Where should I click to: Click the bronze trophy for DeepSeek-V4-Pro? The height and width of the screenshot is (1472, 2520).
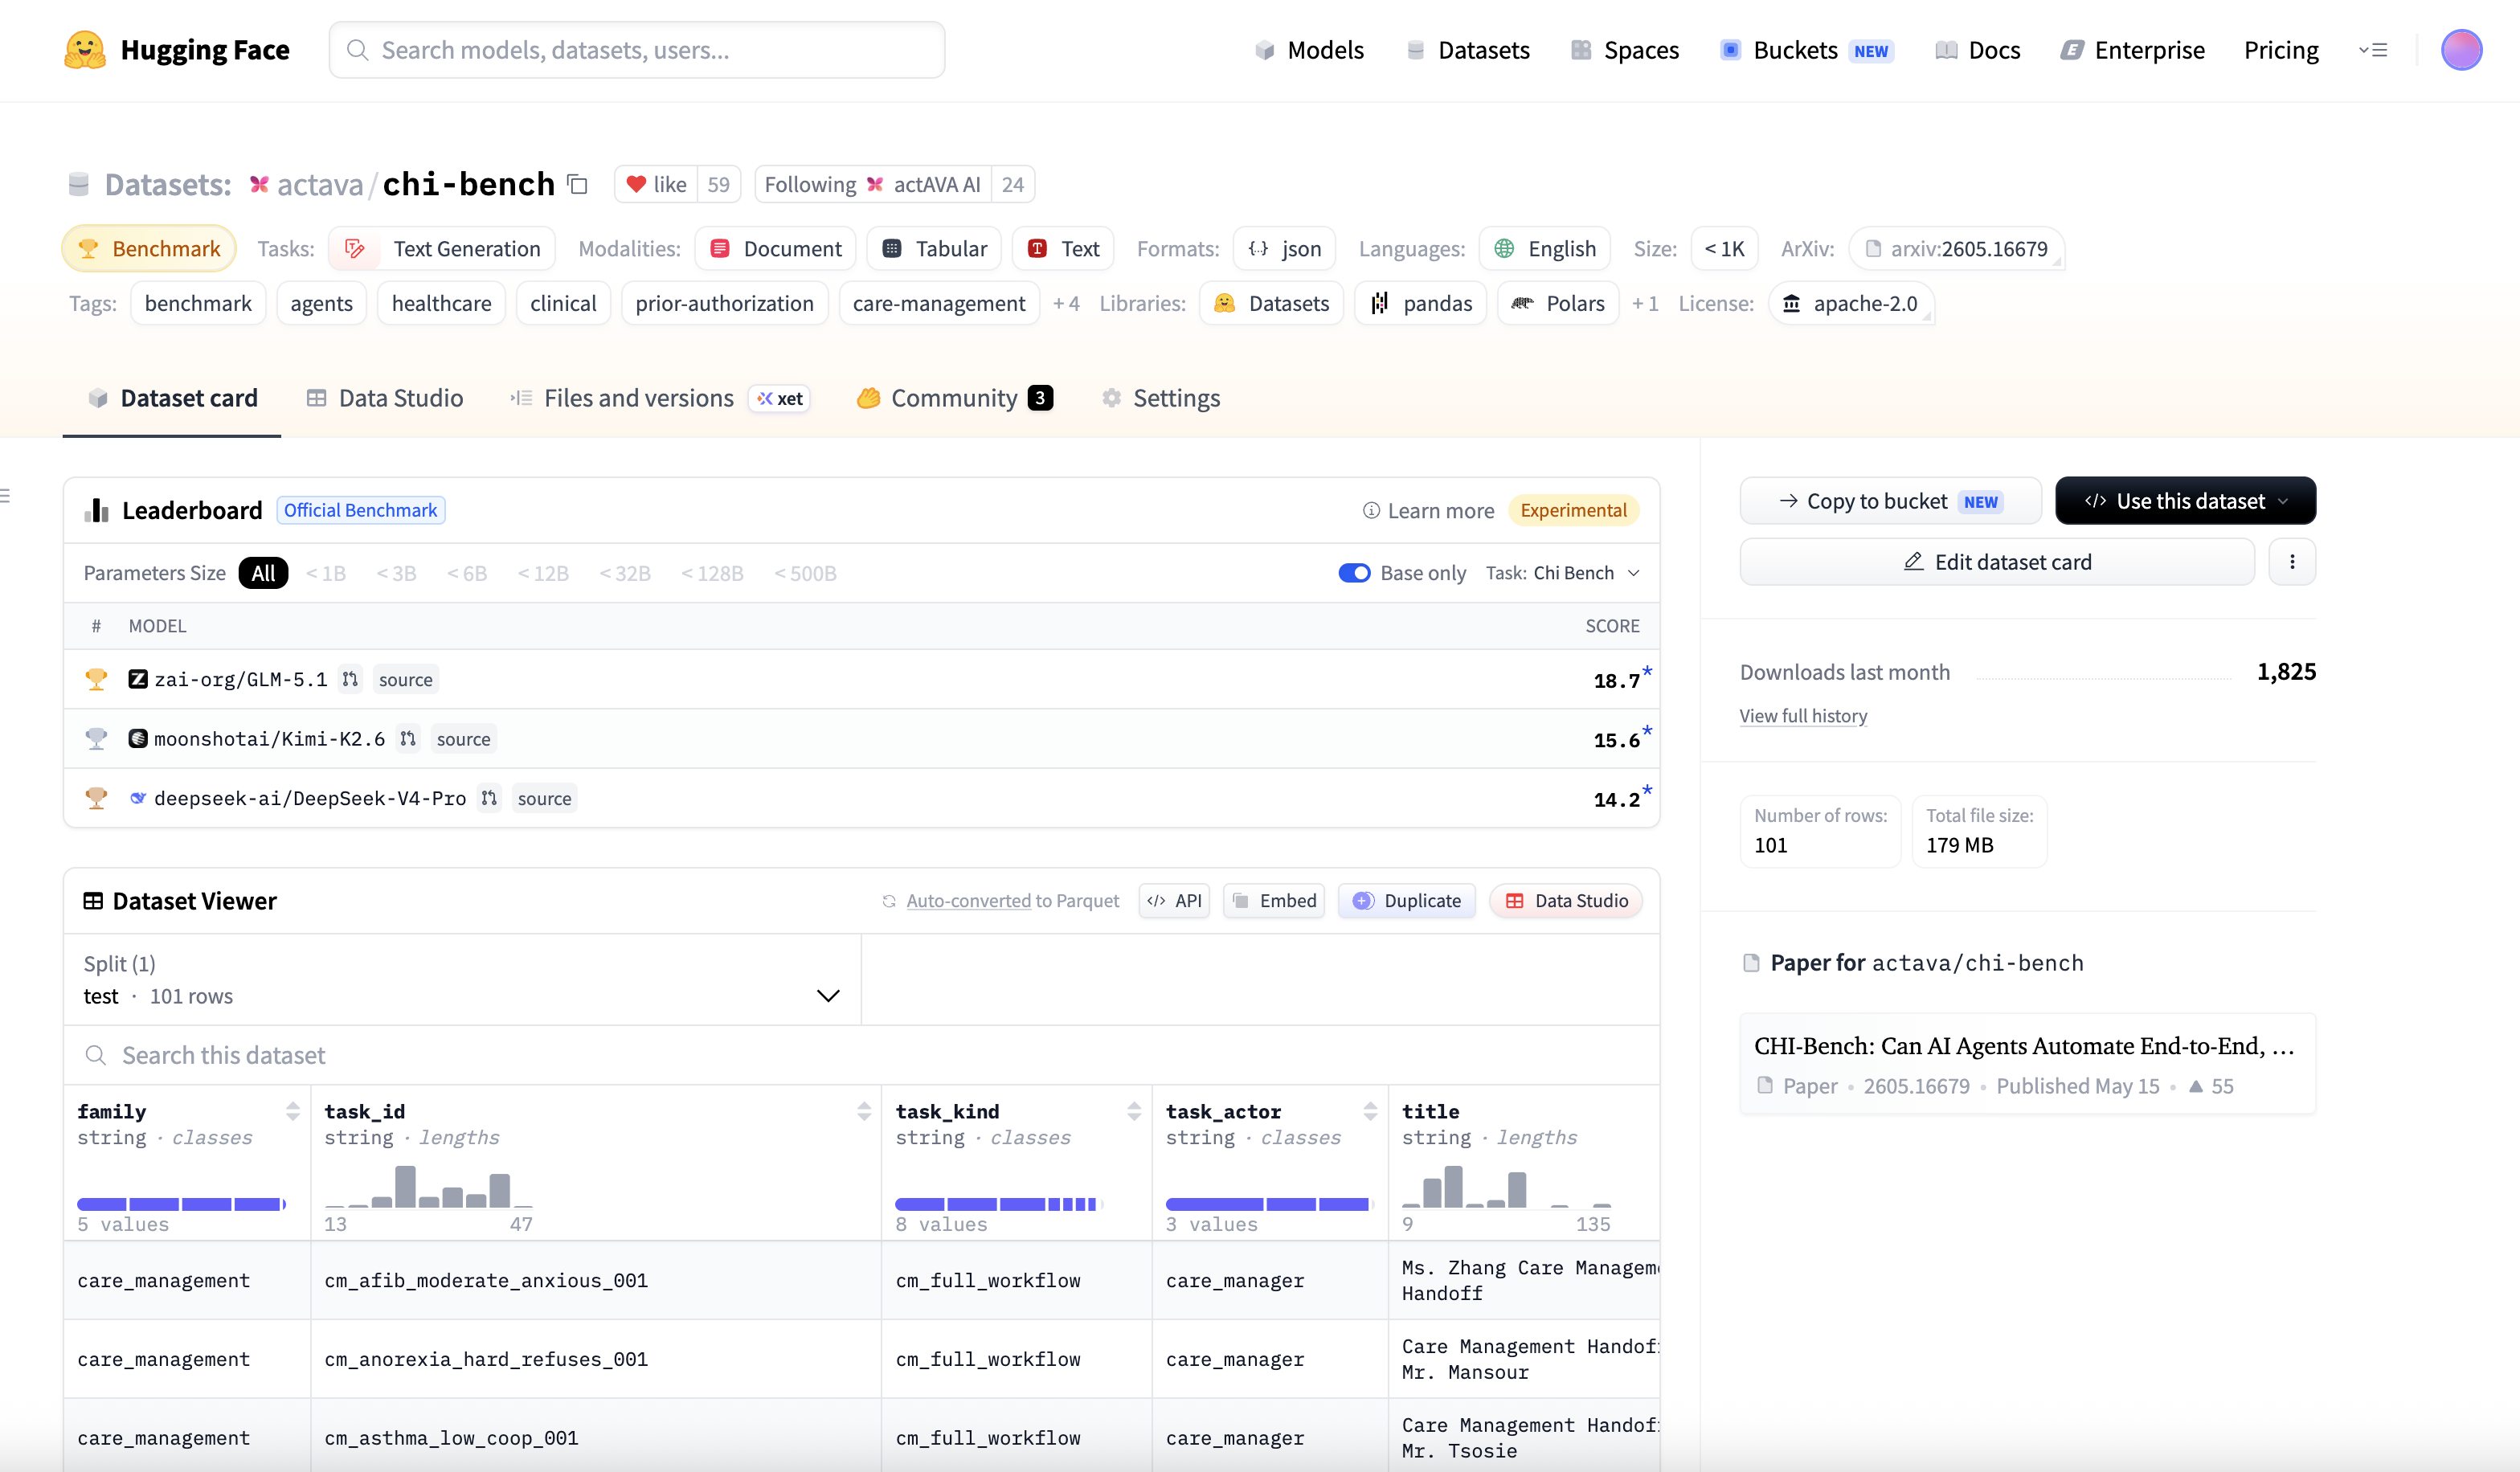[x=96, y=798]
